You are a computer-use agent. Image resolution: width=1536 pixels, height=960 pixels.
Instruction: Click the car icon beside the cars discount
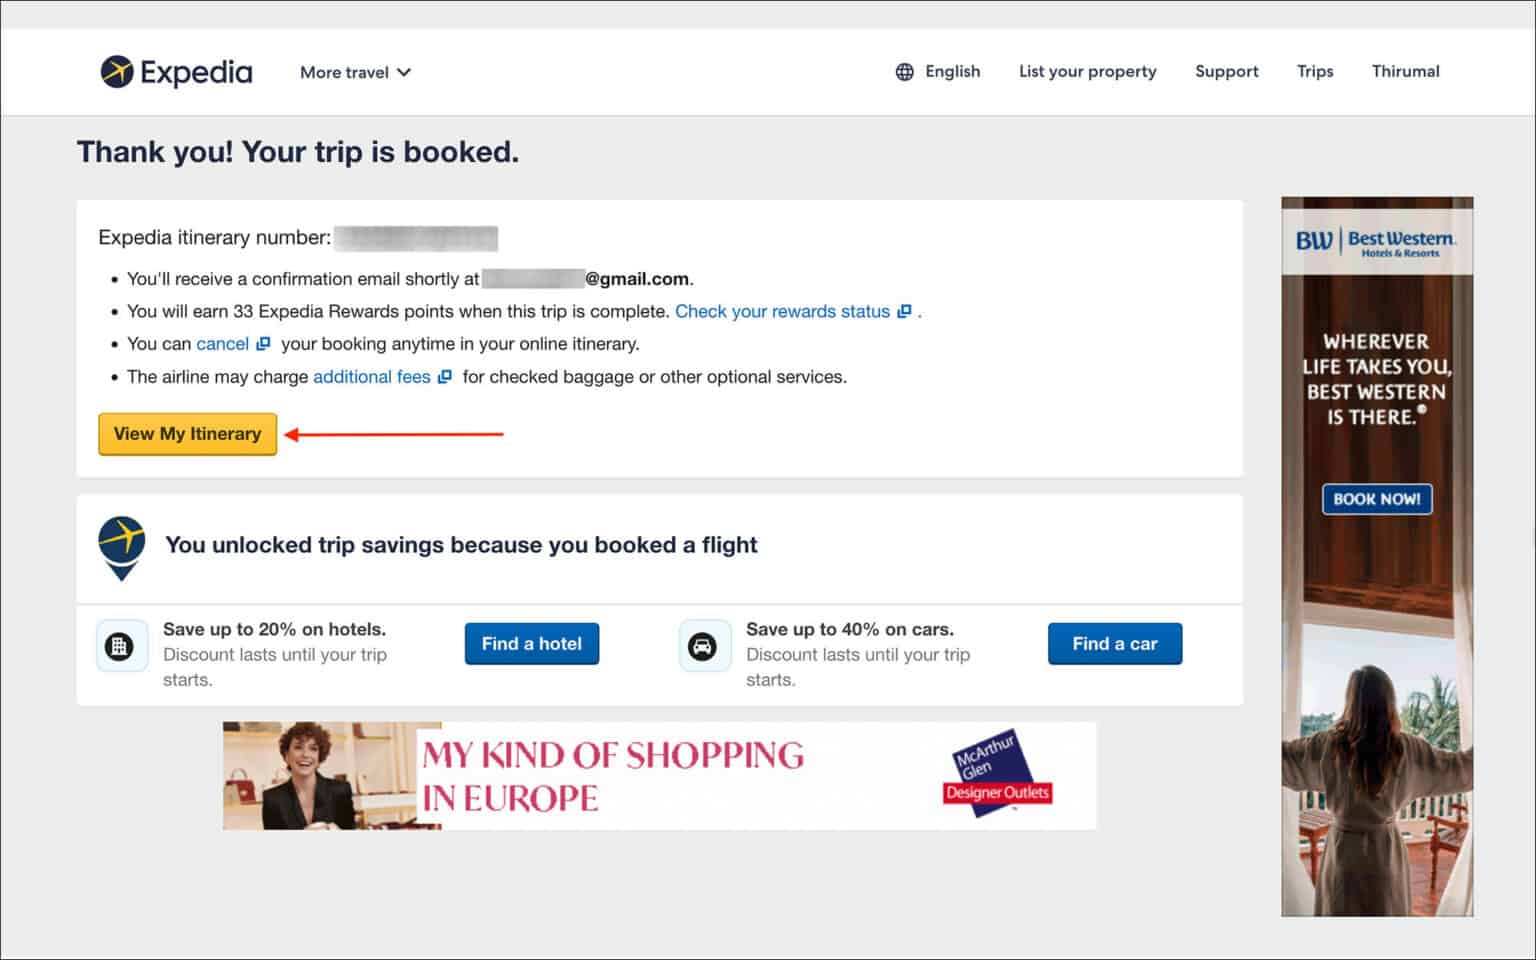point(704,645)
